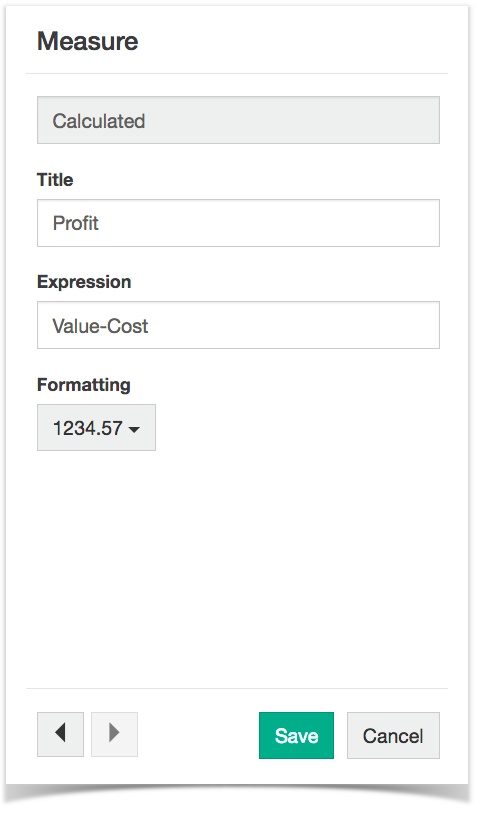
Task: Focus the Expression input field
Action: (238, 325)
